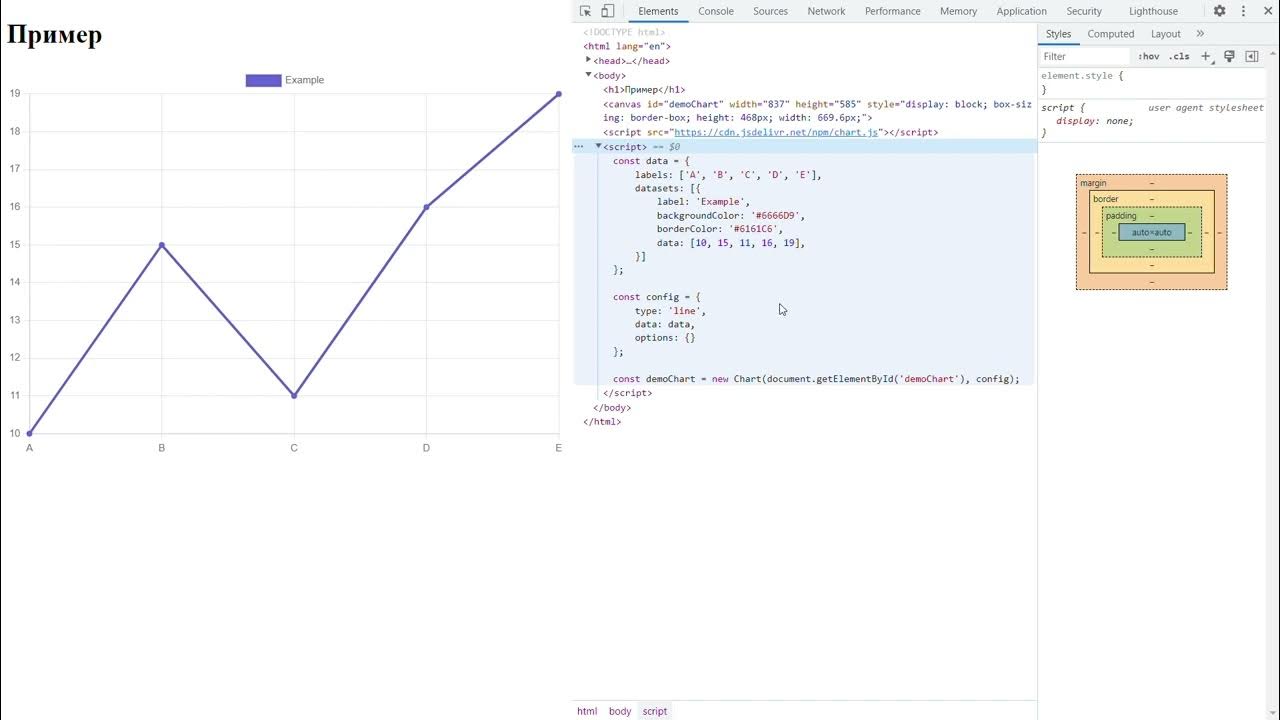Toggle the device toolbar icon

[x=607, y=11]
